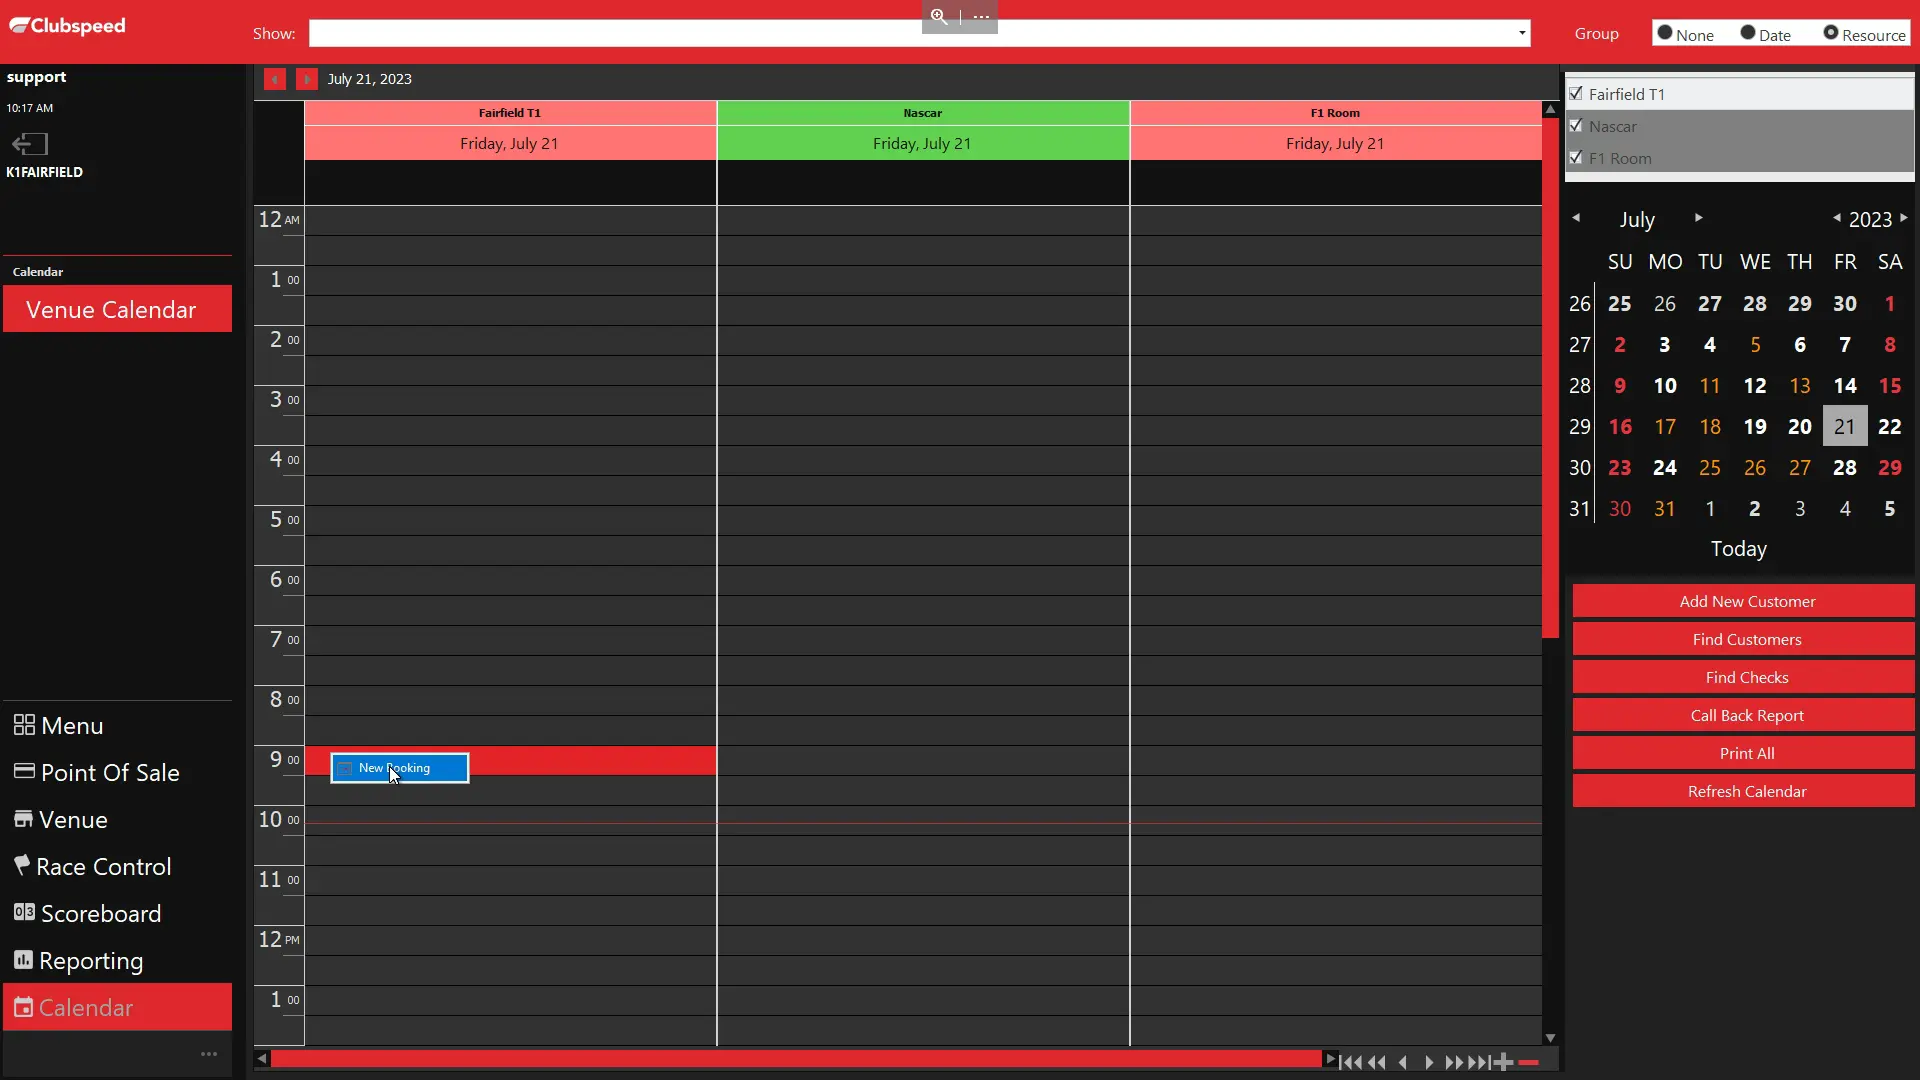Click the Clubspeed logo
Viewport: 1920px width, 1080px height.
(68, 25)
